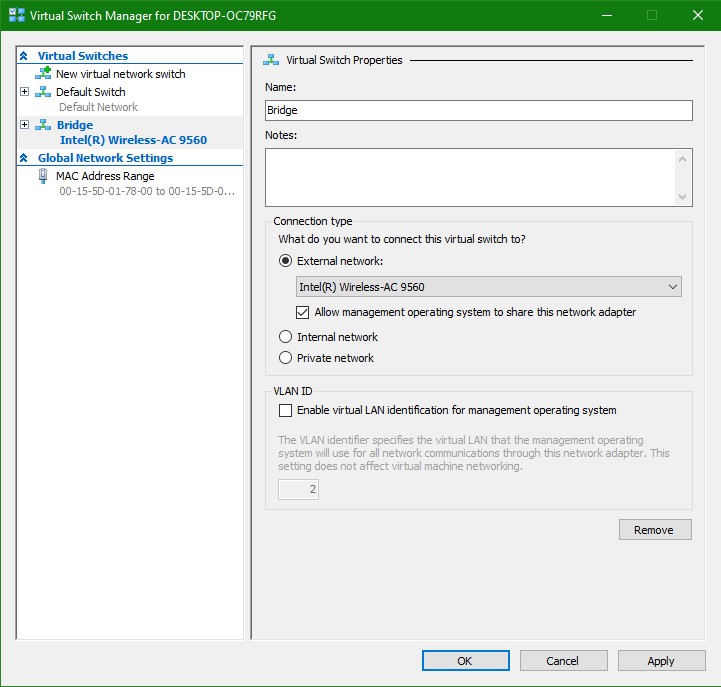The image size is (721, 687).
Task: Open the Intel(R) Wireless-AC 9560 adapter dropdown
Action: click(x=489, y=287)
